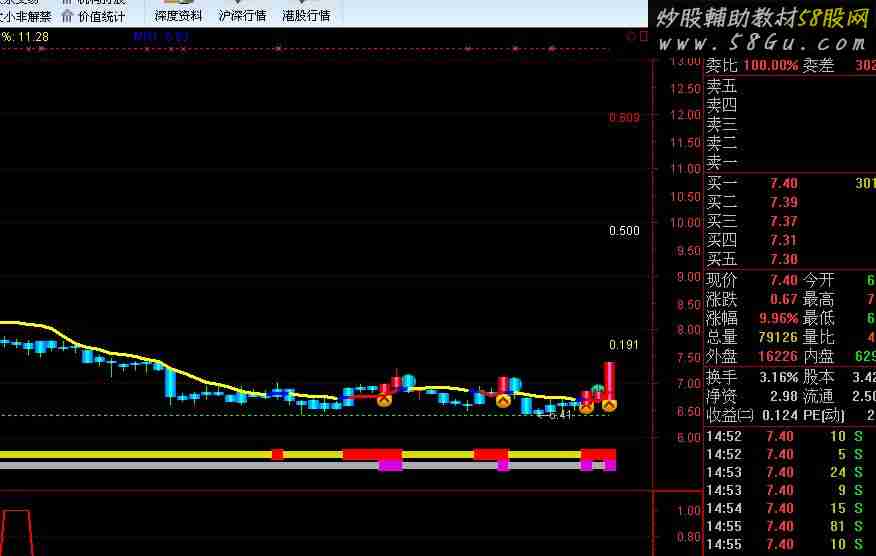Click the 现价 value 7.40
The height and width of the screenshot is (556, 876).
783,280
